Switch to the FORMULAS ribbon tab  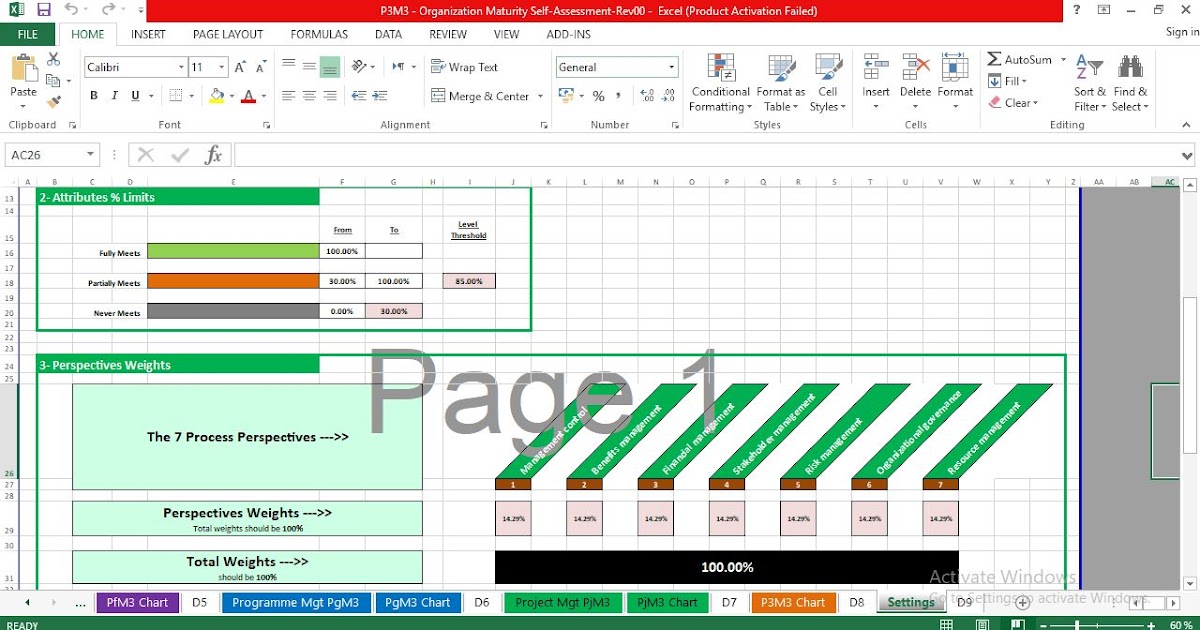coord(318,33)
